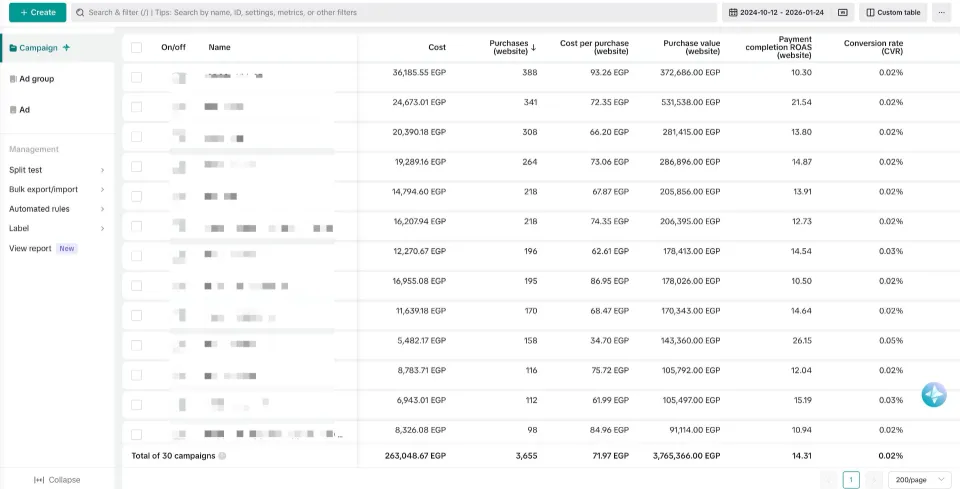The image size is (960, 489).
Task: Click the info icon next to Total of 30 campaigns
Action: [222, 456]
